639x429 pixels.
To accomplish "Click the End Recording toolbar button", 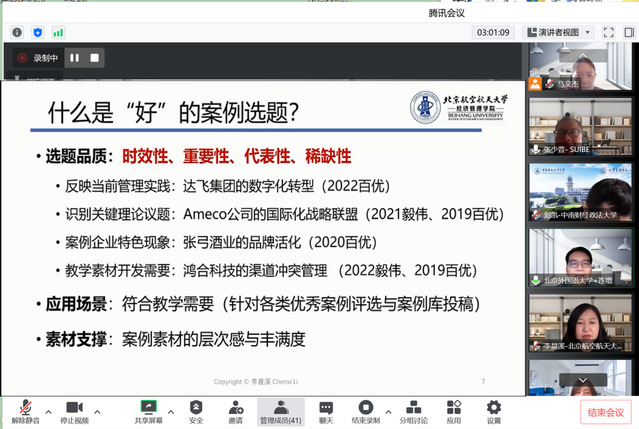I will click(366, 410).
